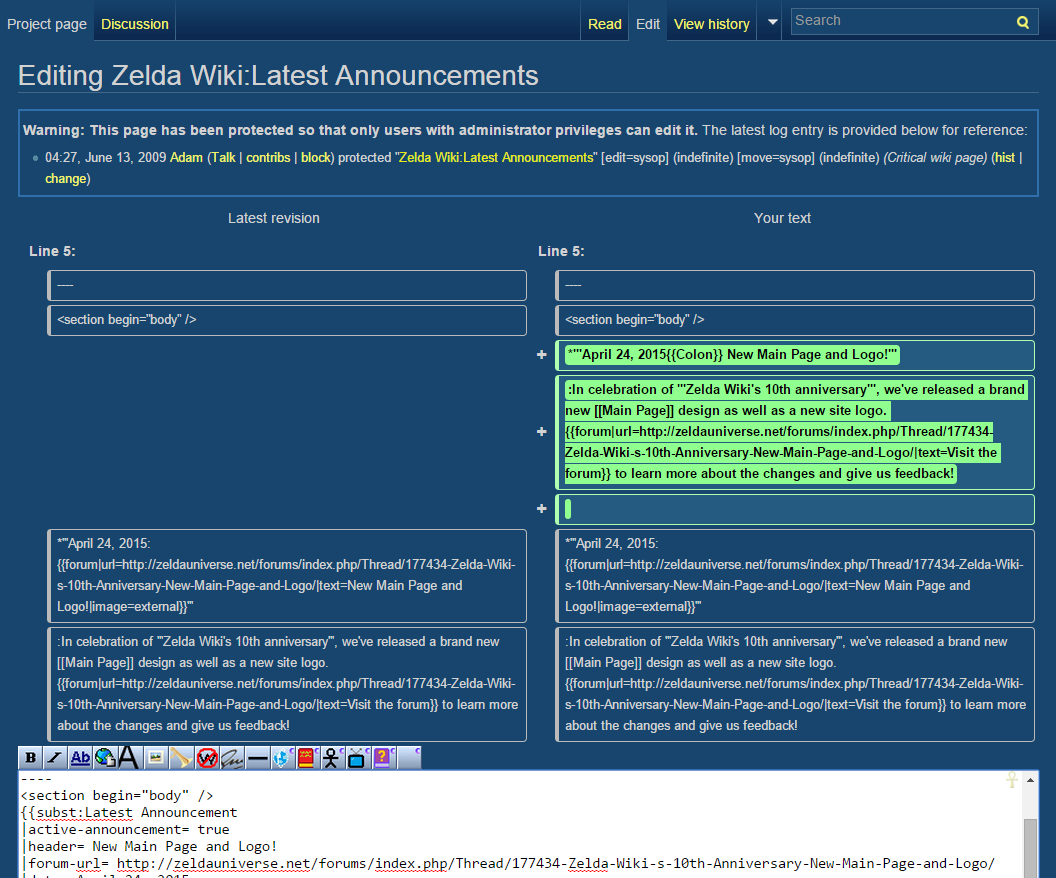Click the 'header= New Main Page and Logo!' line
This screenshot has height=878, width=1056.
pos(150,846)
